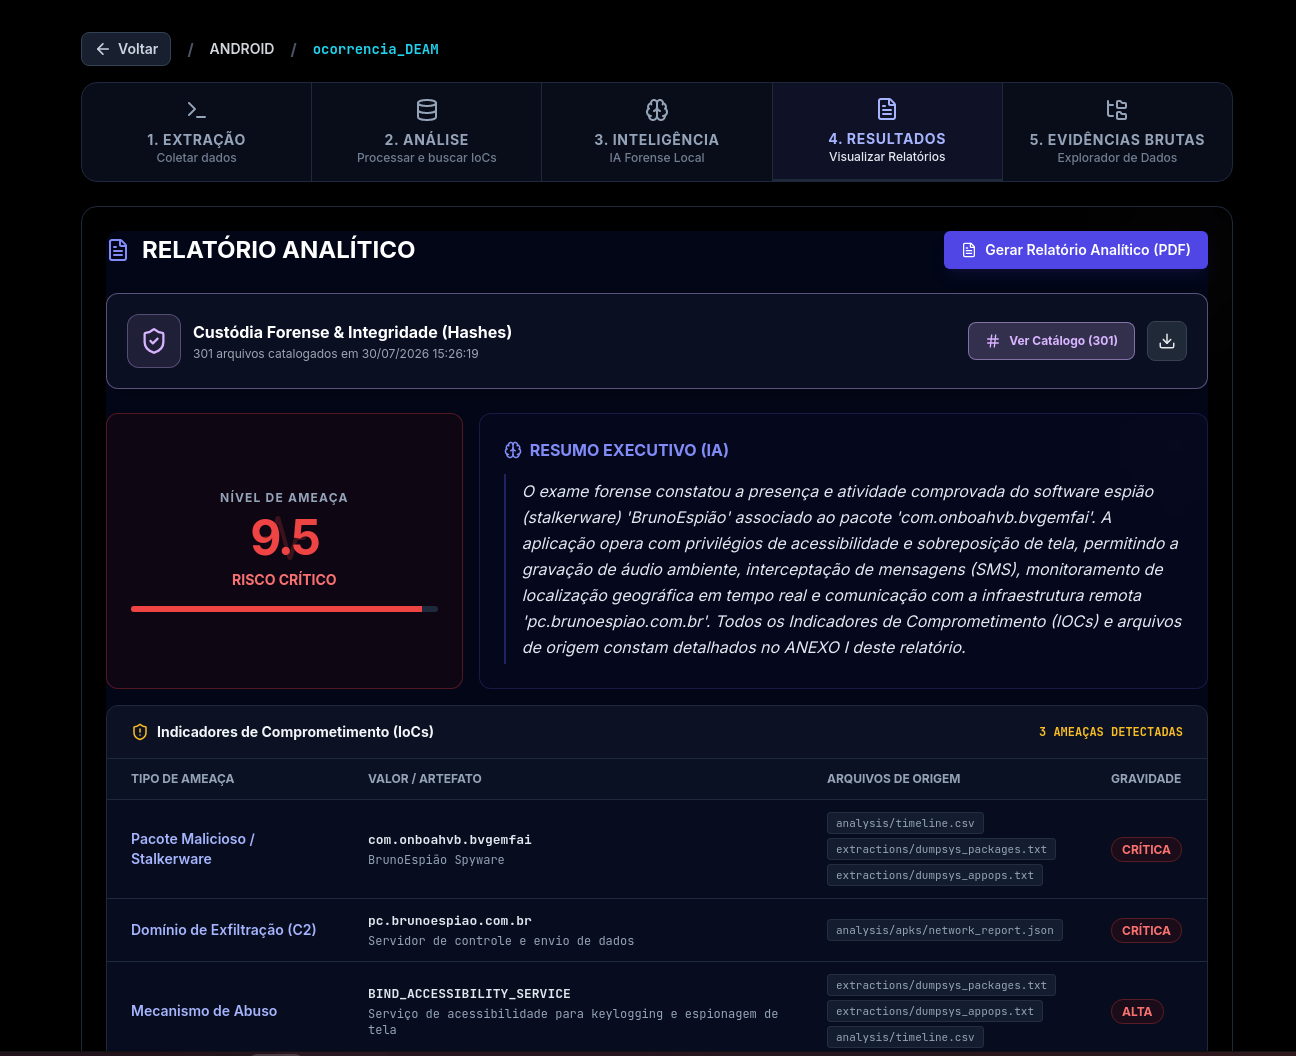The height and width of the screenshot is (1056, 1296).
Task: Click CRÍTICA badge in Domínio de Exfiltração row
Action: [x=1146, y=930]
